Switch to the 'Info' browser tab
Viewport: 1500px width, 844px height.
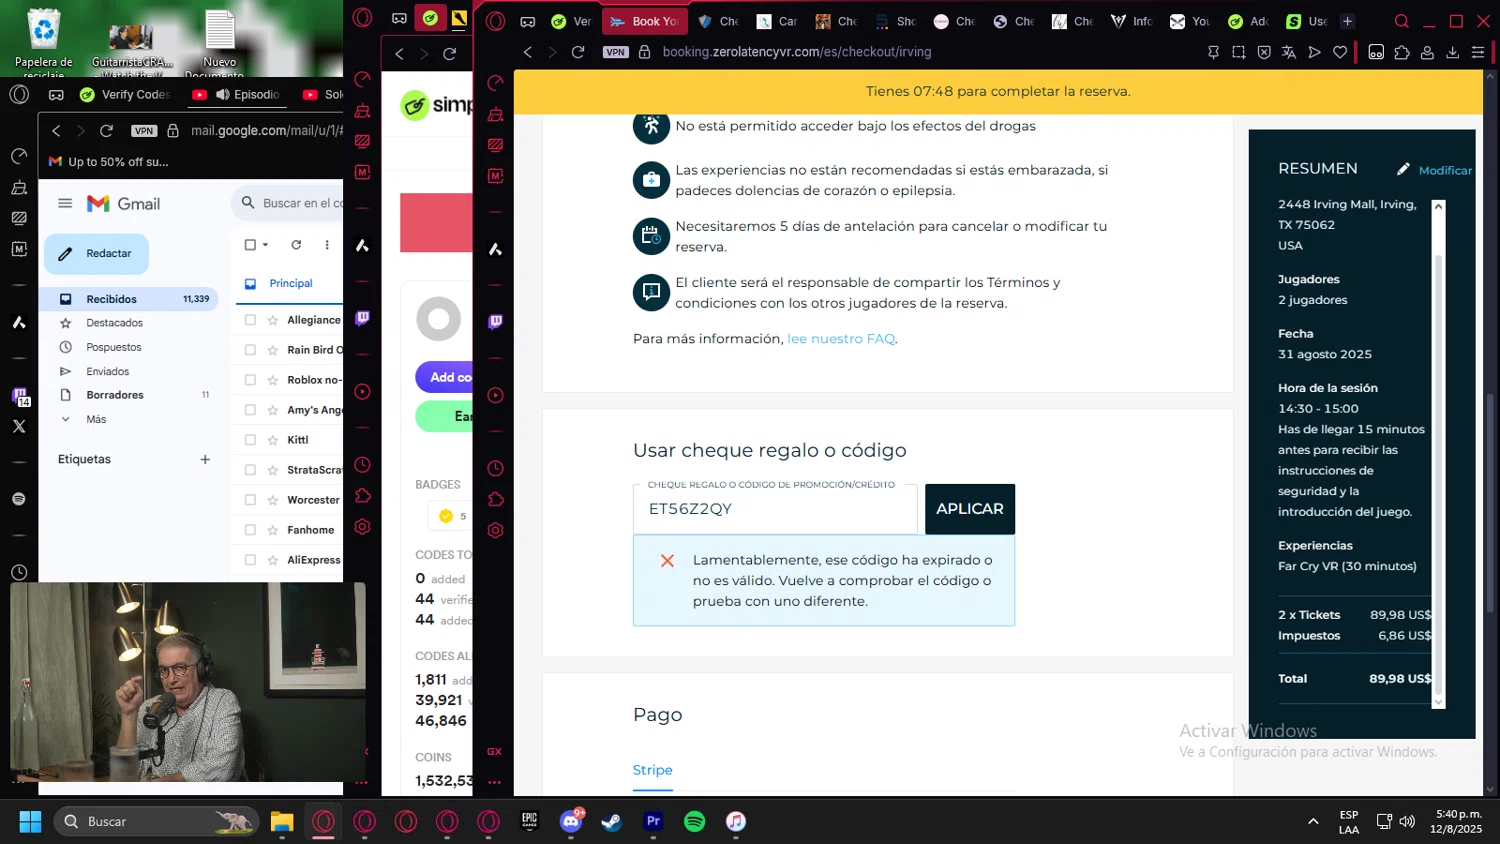pyautogui.click(x=1132, y=21)
